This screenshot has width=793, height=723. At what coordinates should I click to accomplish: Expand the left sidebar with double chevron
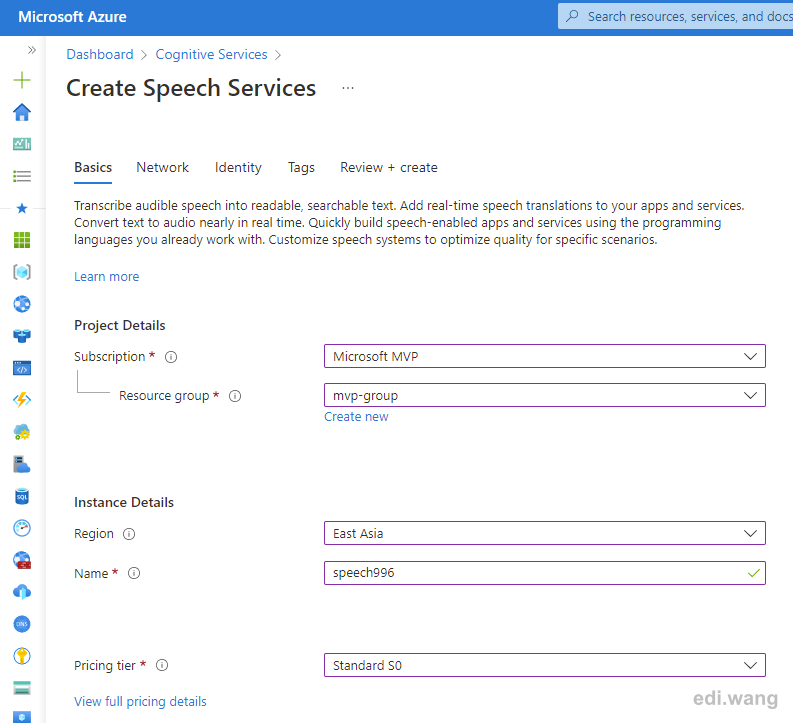[x=31, y=50]
